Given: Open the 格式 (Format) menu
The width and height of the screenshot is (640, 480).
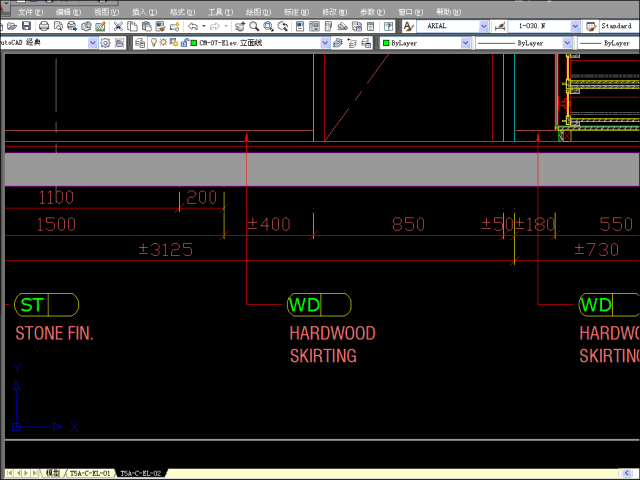Looking at the screenshot, I should click(182, 12).
